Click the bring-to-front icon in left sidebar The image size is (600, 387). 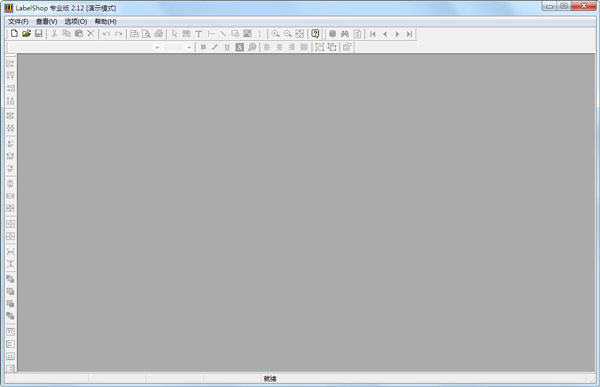tap(11, 279)
